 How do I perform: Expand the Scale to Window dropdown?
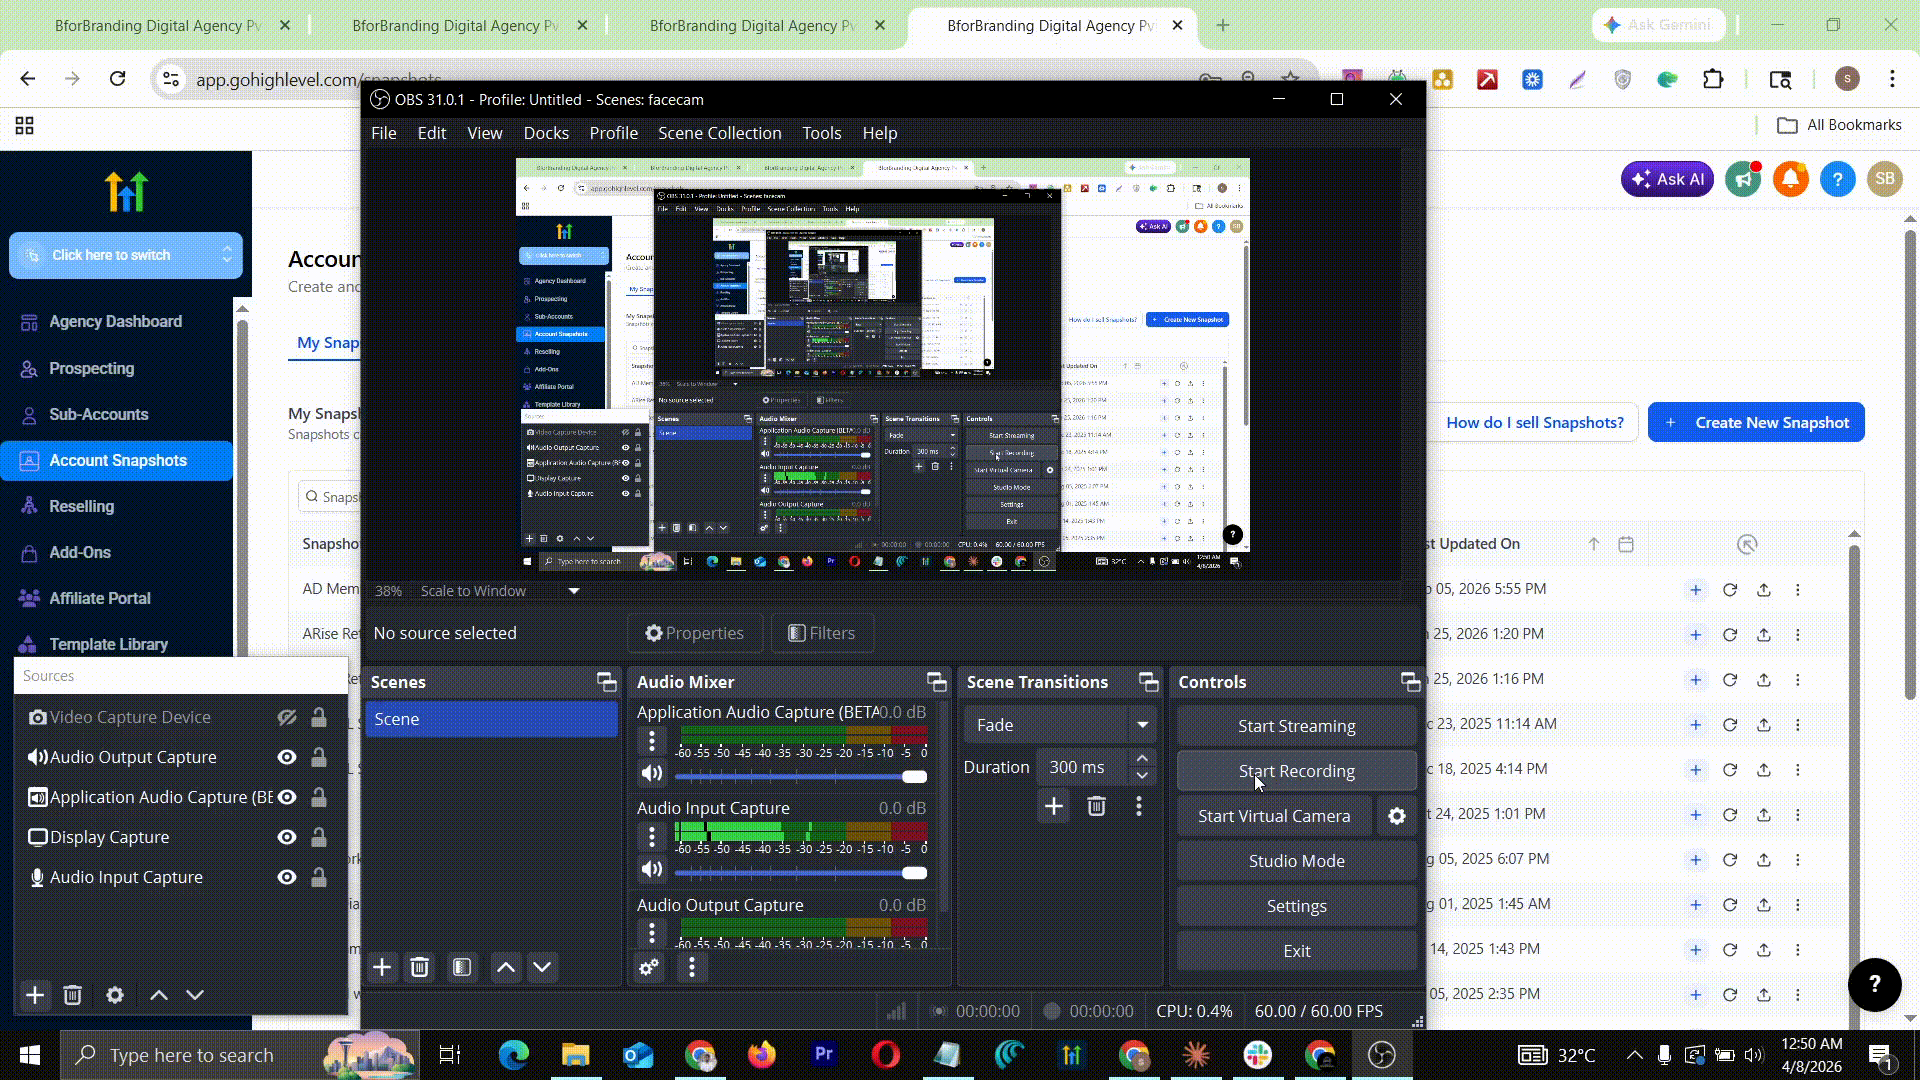pyautogui.click(x=574, y=591)
